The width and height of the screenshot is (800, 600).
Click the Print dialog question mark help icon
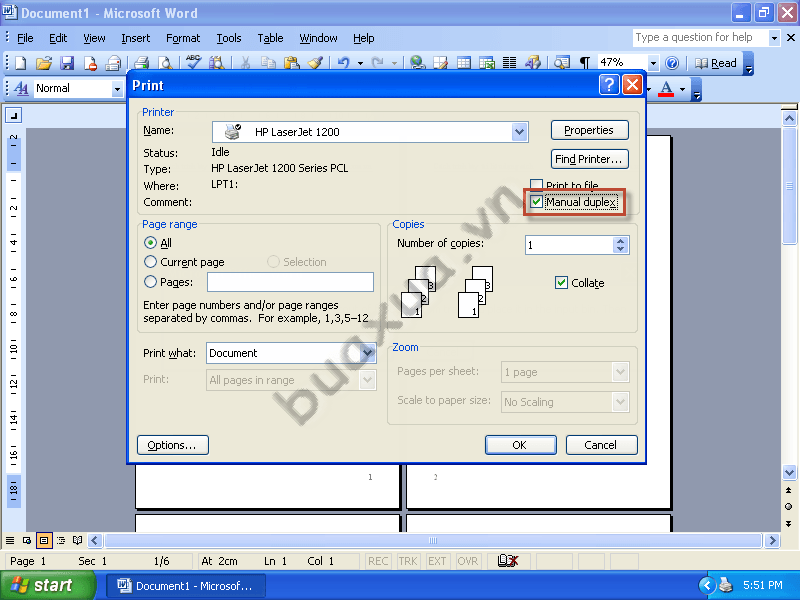click(x=609, y=85)
